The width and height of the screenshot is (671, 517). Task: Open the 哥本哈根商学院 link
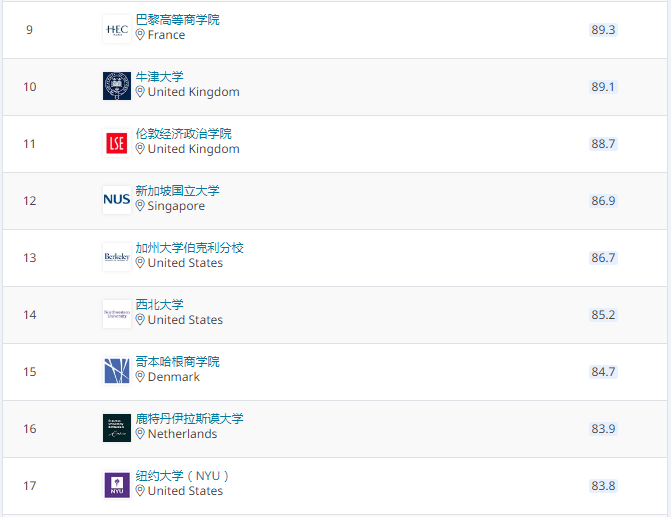(178, 361)
